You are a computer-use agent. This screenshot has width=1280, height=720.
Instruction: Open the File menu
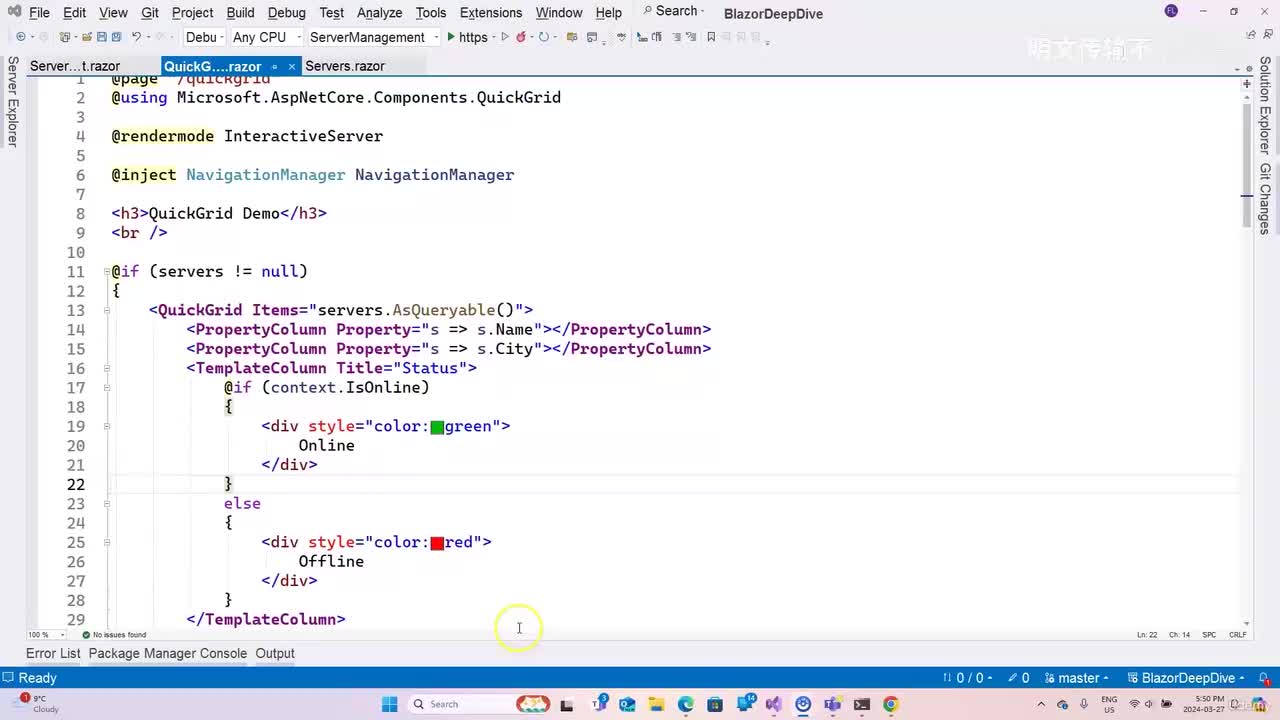[x=39, y=13]
